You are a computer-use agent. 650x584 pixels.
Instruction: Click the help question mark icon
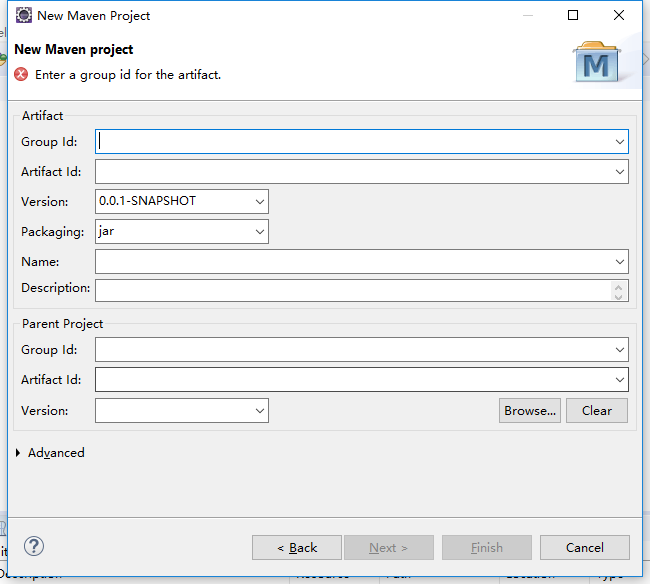(34, 546)
